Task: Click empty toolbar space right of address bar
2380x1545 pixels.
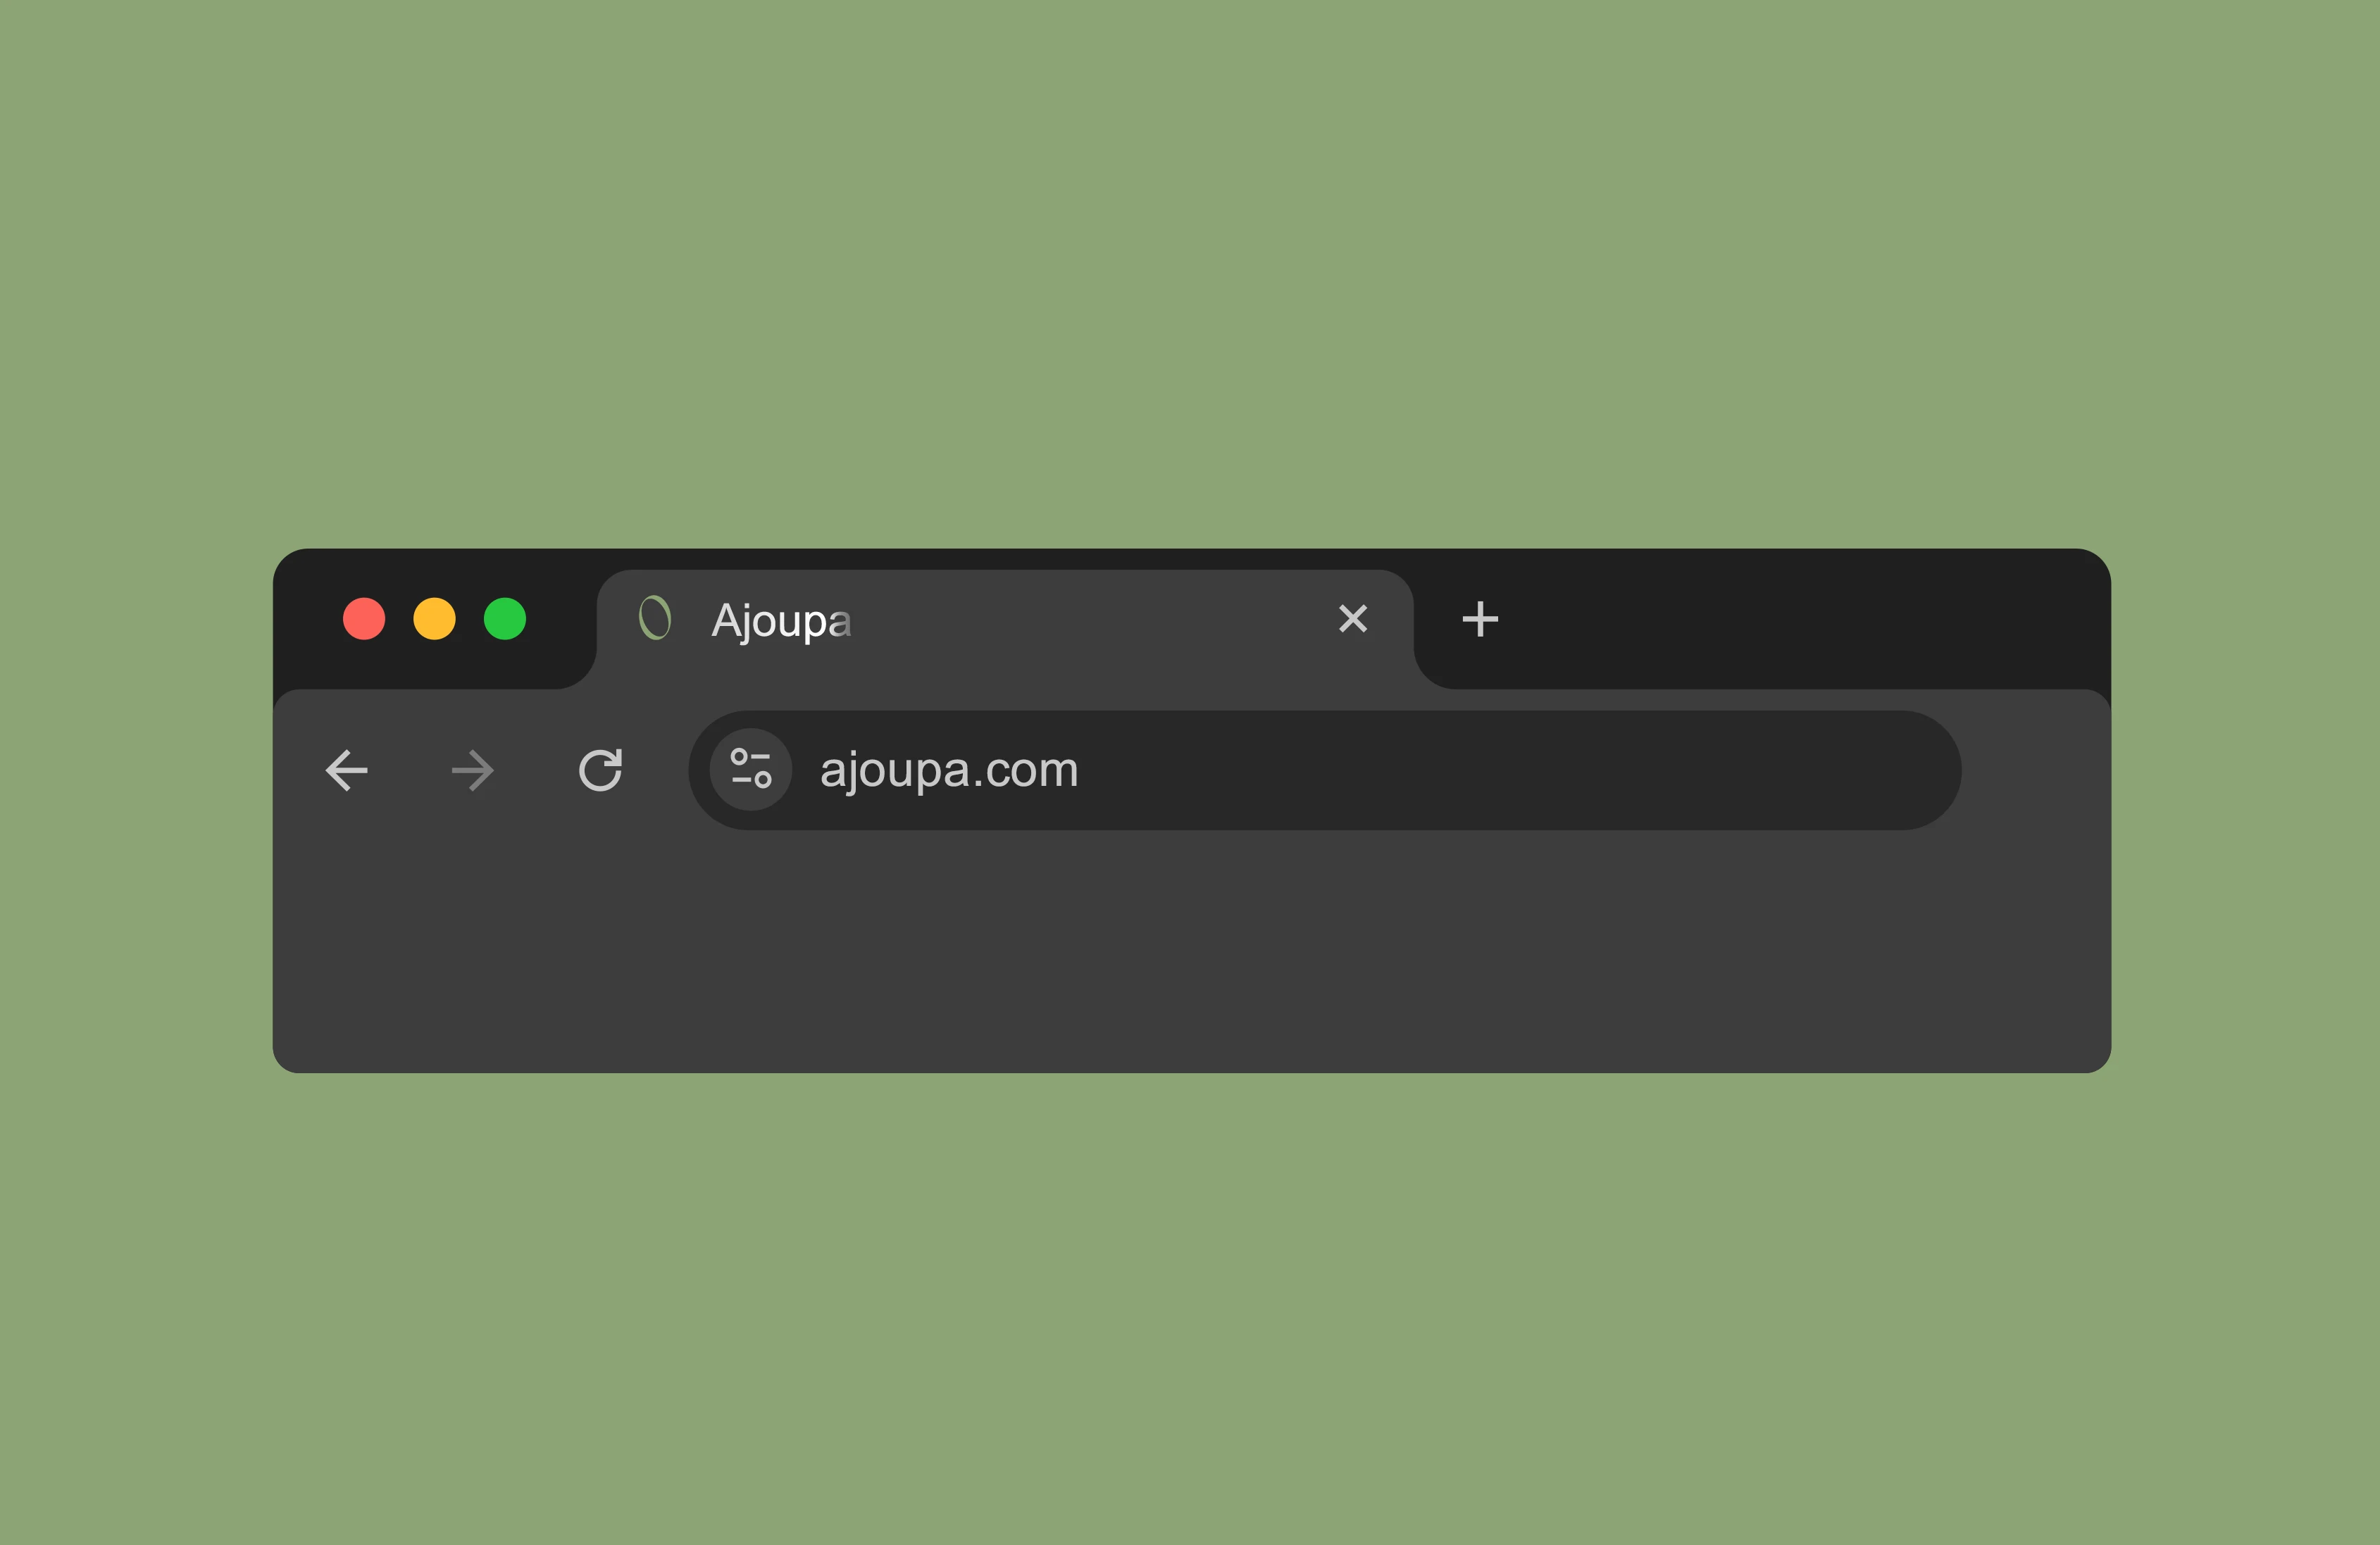Action: click(2035, 770)
